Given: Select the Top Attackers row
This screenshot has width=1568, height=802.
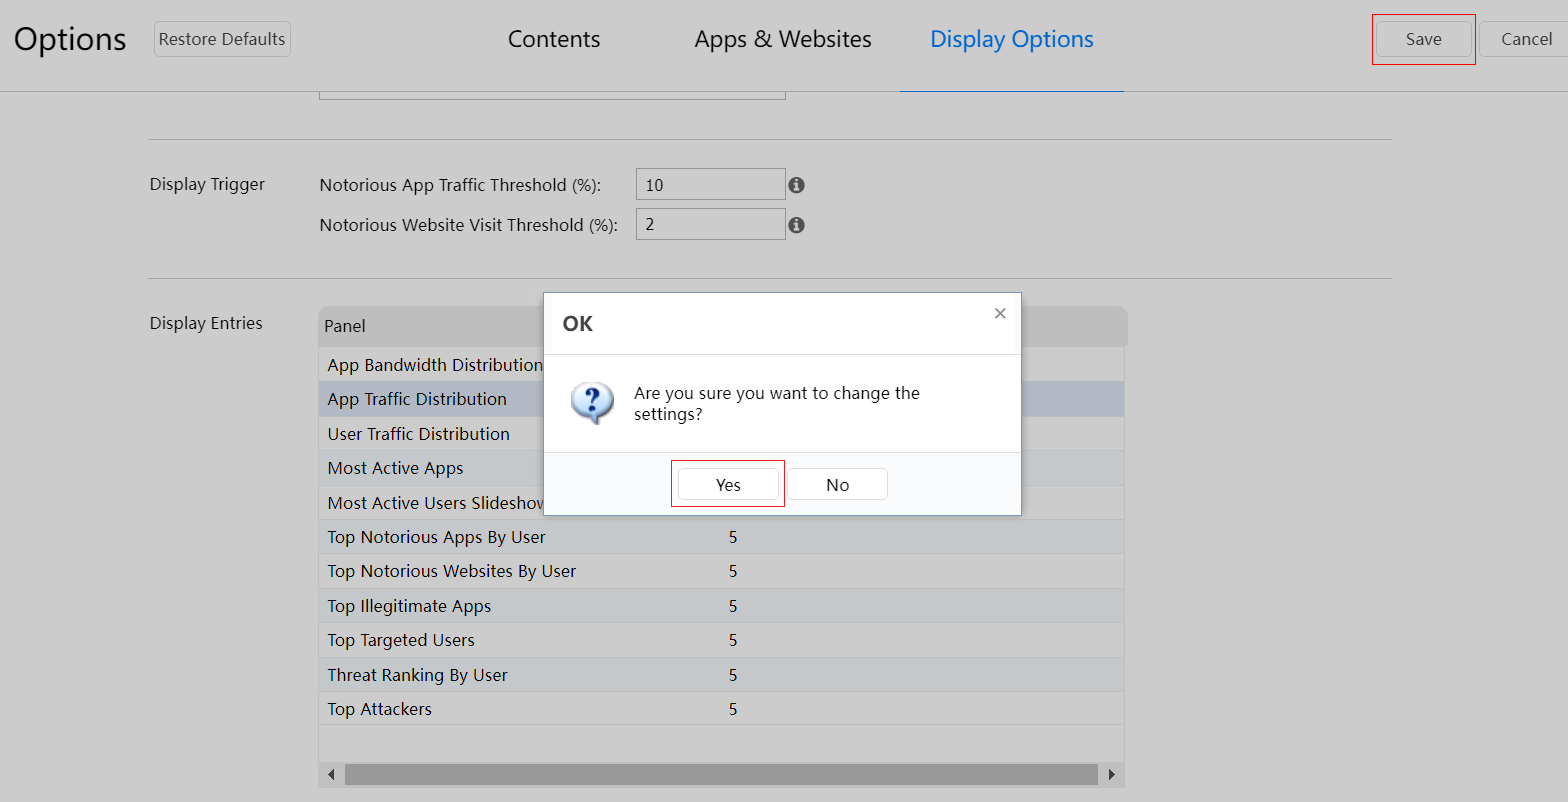Looking at the screenshot, I should 380,709.
